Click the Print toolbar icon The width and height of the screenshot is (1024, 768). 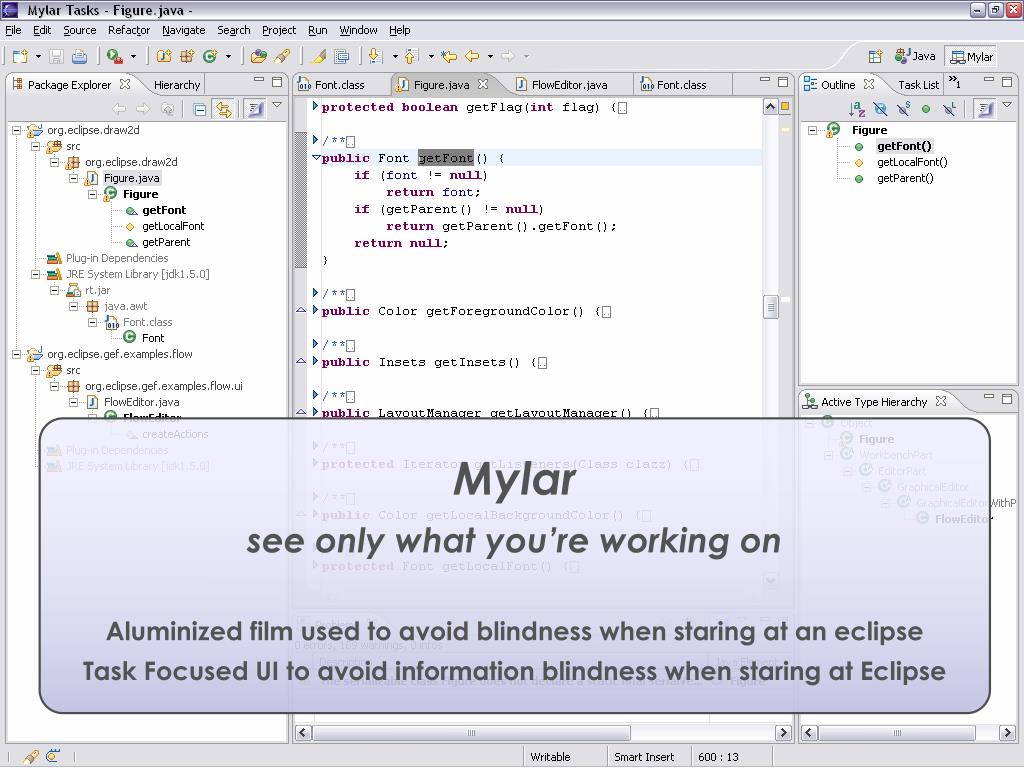tap(79, 57)
